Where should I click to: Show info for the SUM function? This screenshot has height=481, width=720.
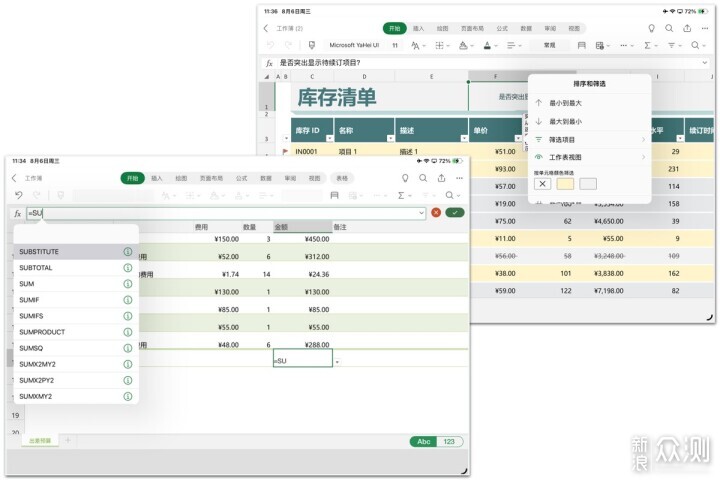128,284
